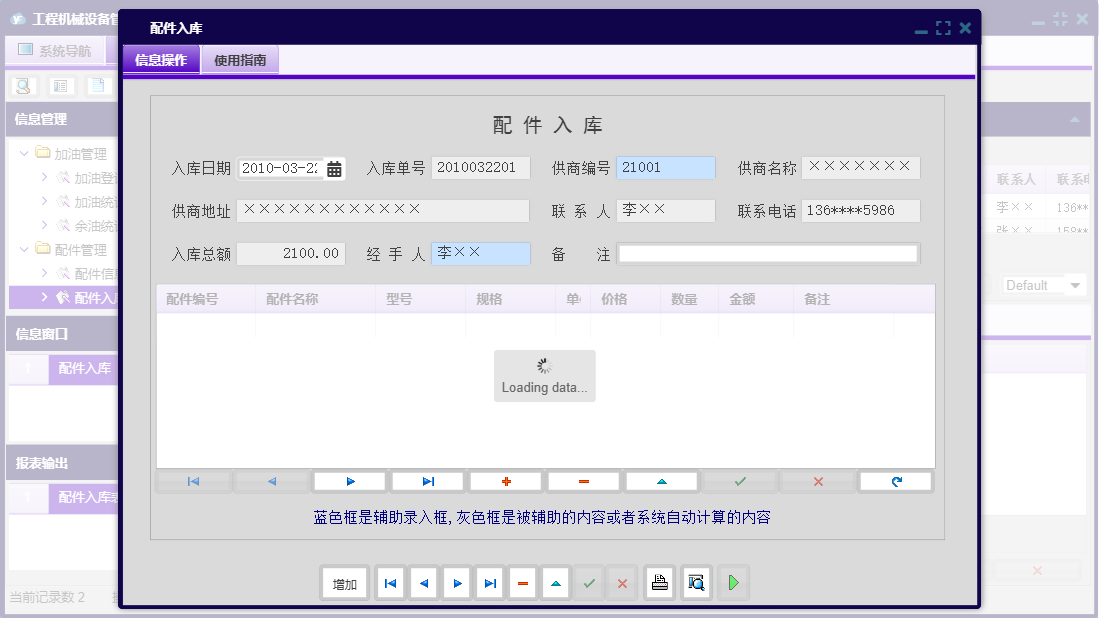
Task: Click the green confirm checkmark in grid navigator
Action: click(739, 481)
